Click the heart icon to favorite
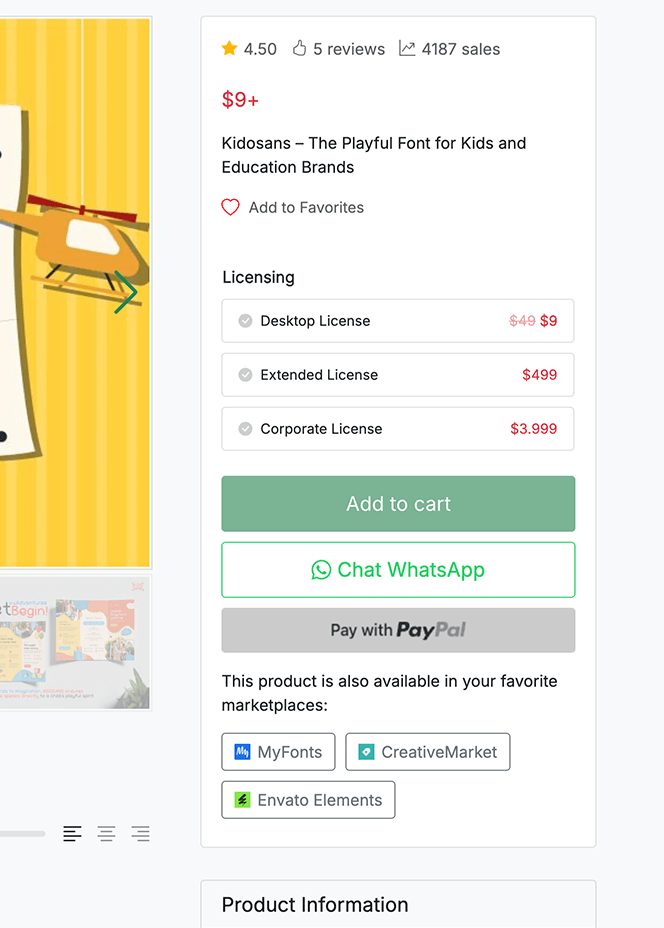The image size is (664, 928). click(230, 207)
